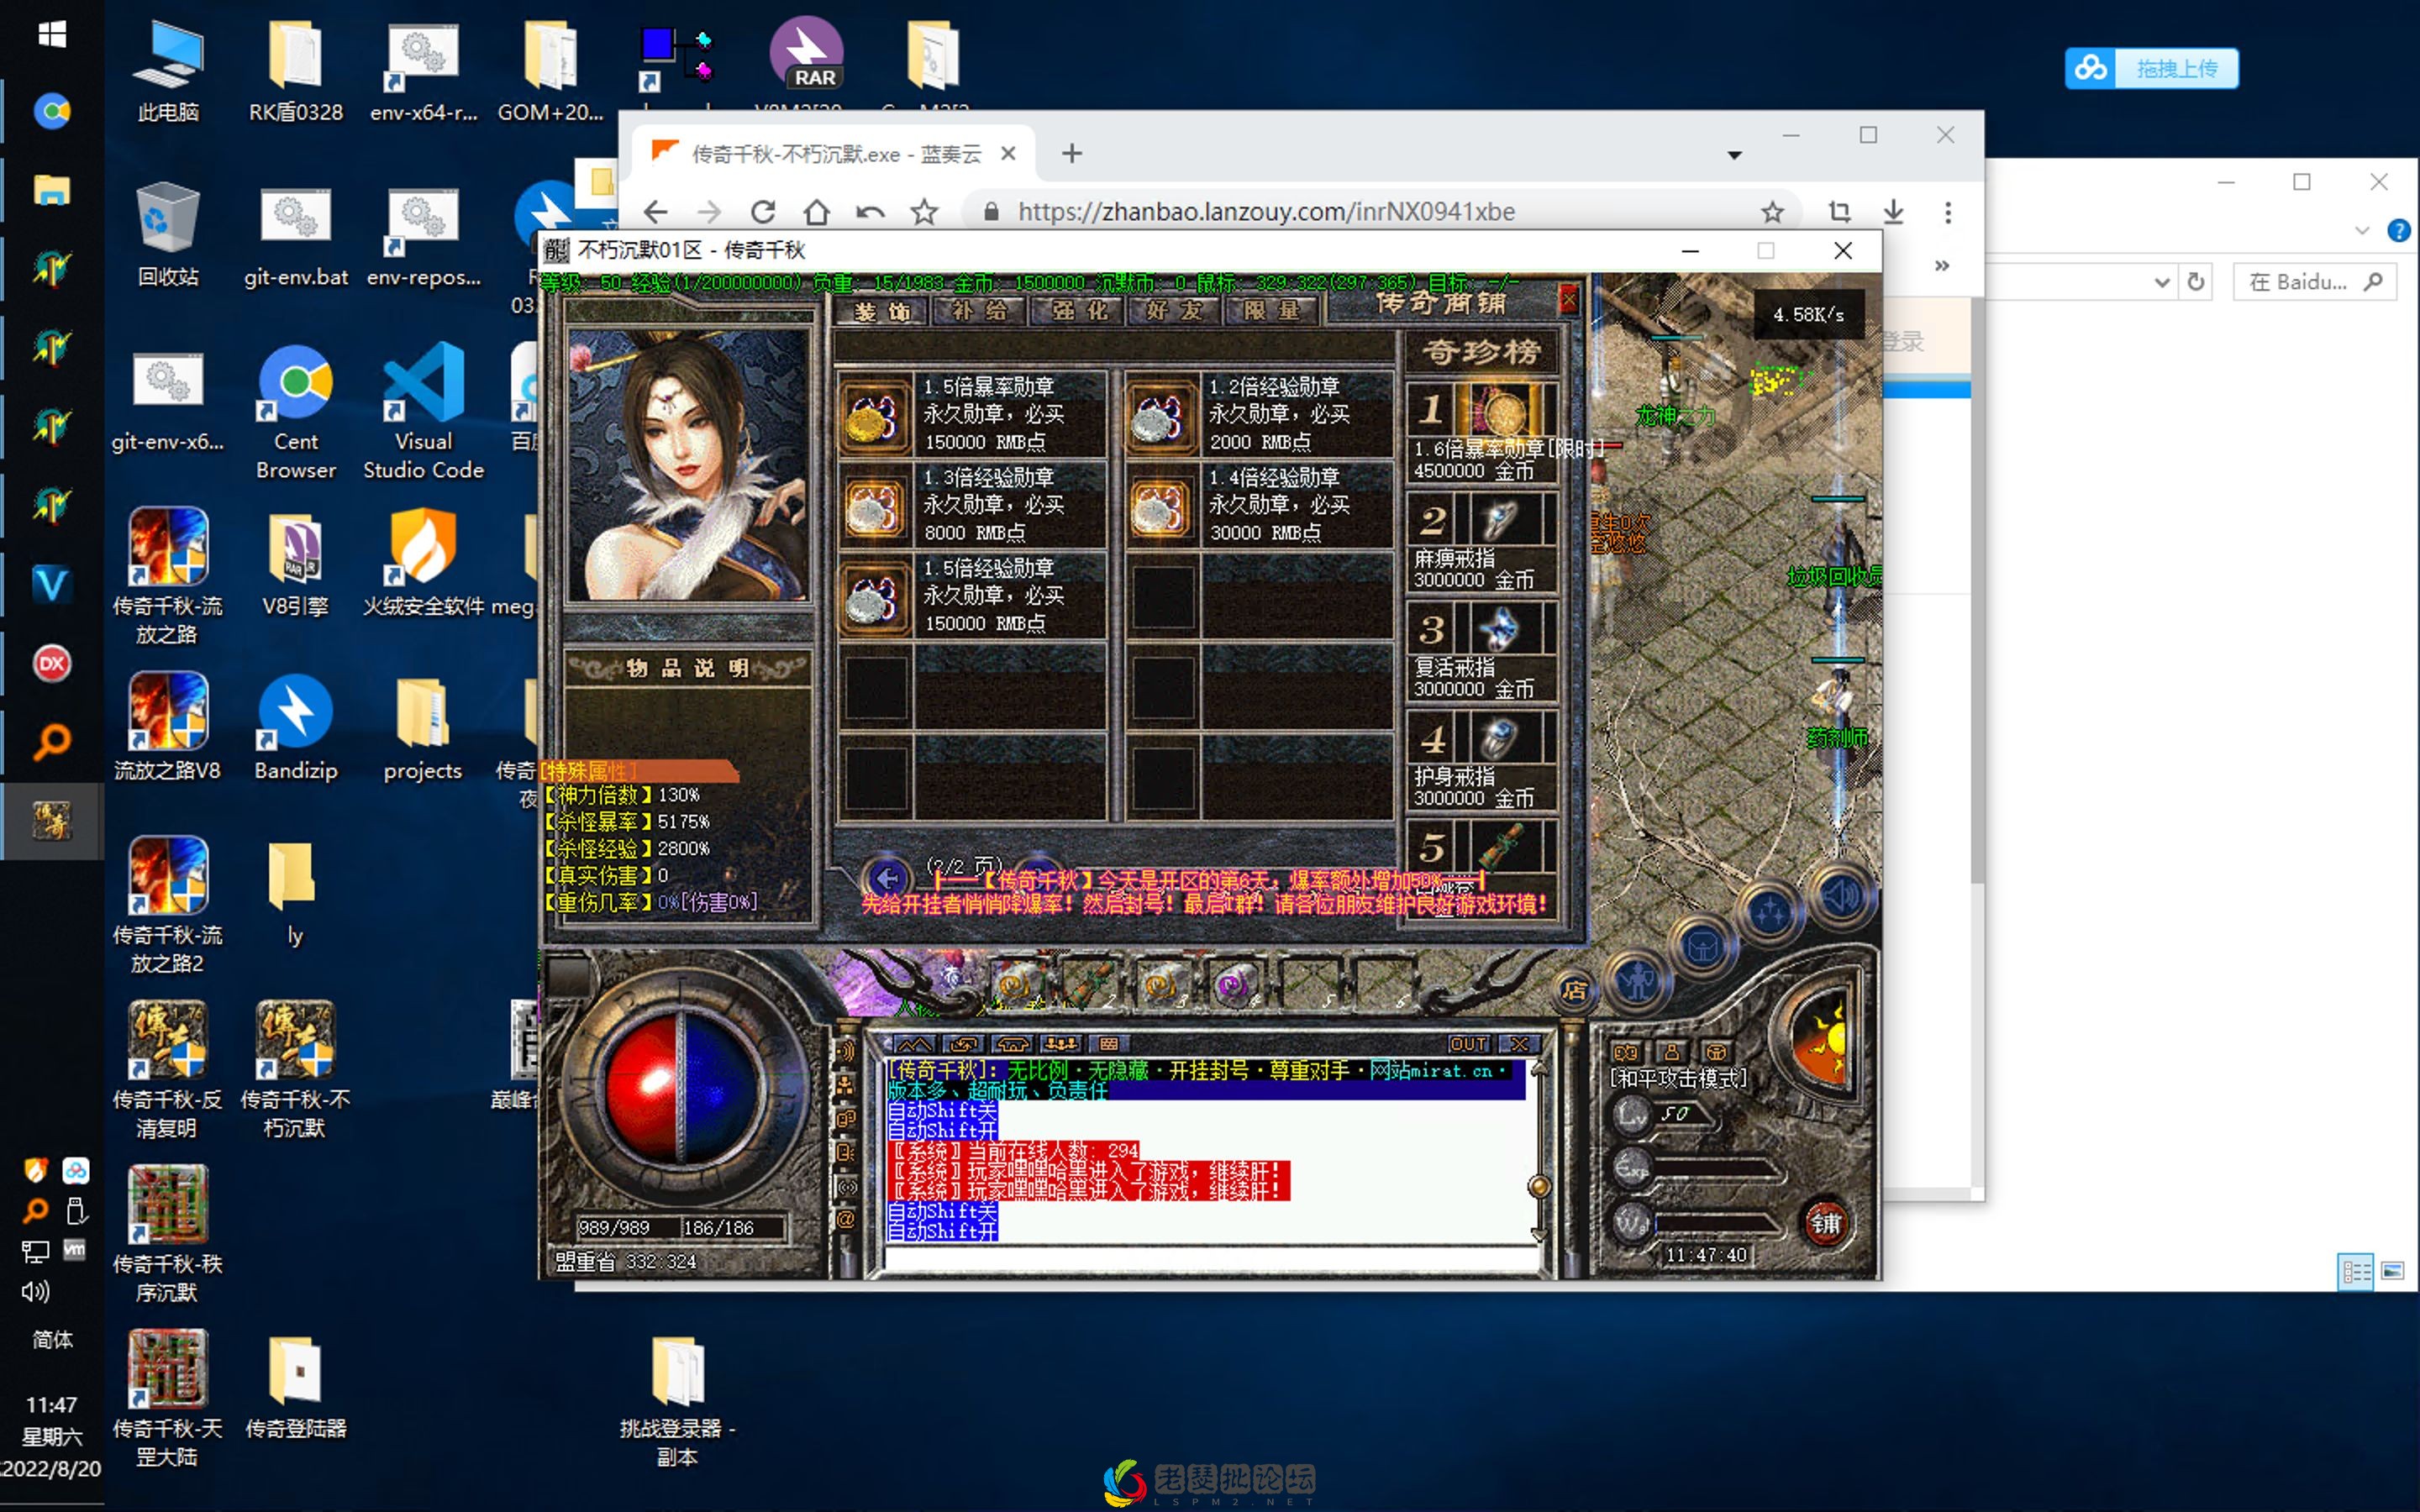Close the 传奇千秋-不朽沉默.exe browser tab
This screenshot has width=2420, height=1512.
[1008, 153]
